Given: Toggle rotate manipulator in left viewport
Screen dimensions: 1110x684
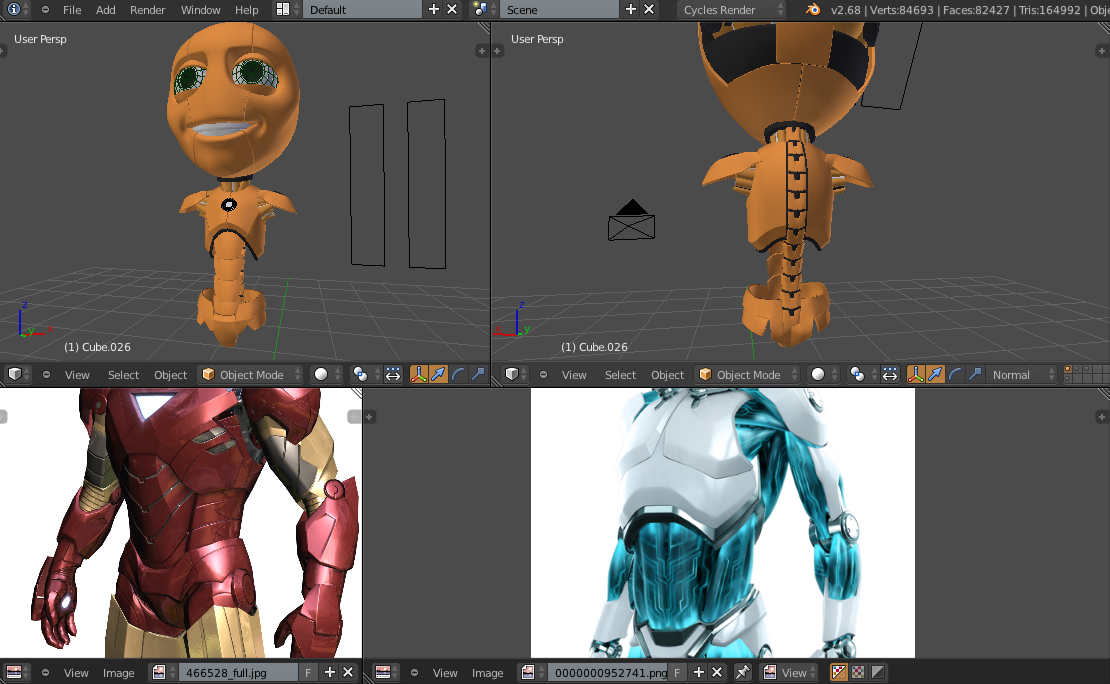Looking at the screenshot, I should [x=458, y=375].
